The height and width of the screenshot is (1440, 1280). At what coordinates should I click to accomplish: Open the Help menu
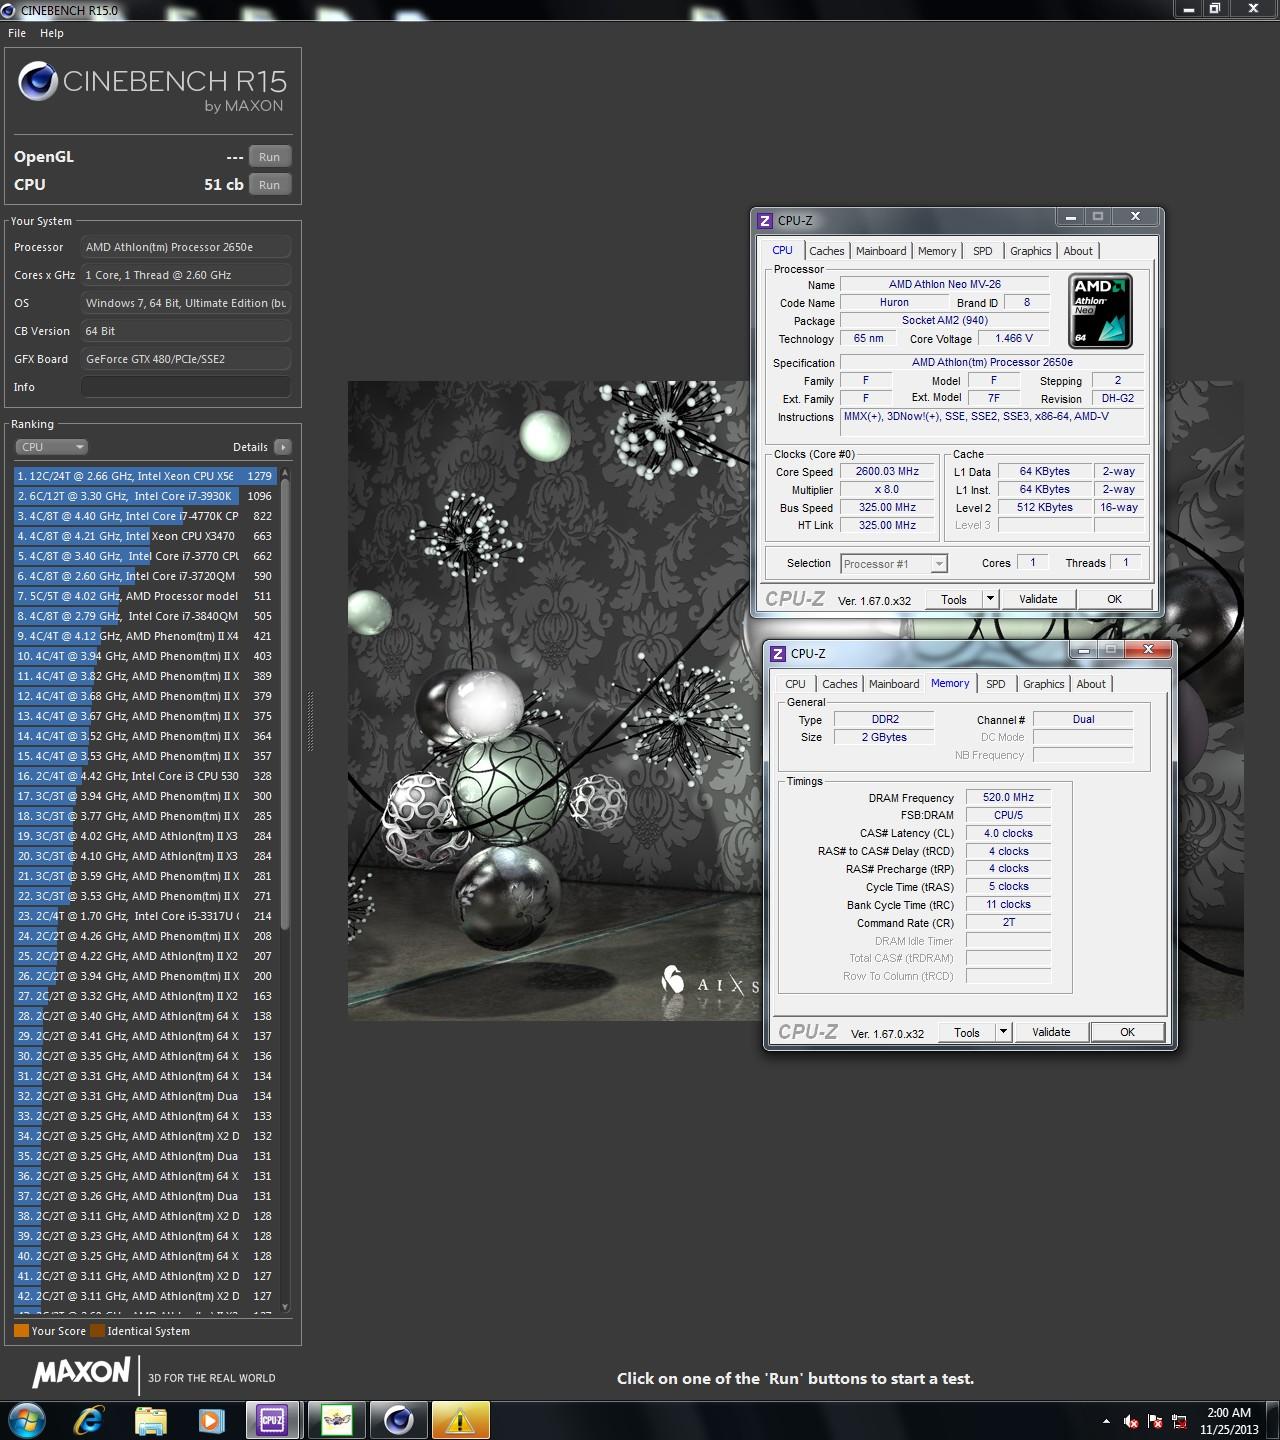(x=52, y=33)
